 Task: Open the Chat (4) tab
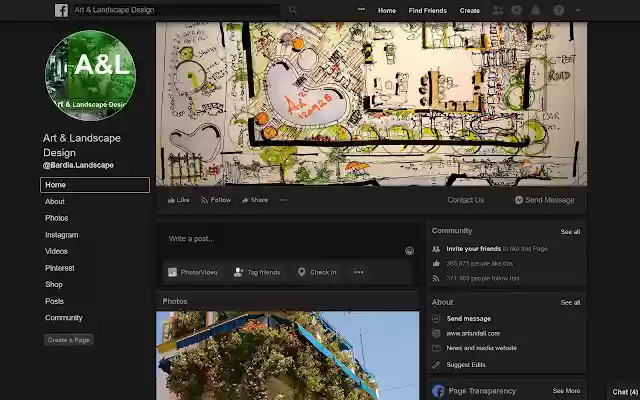pyautogui.click(x=624, y=392)
